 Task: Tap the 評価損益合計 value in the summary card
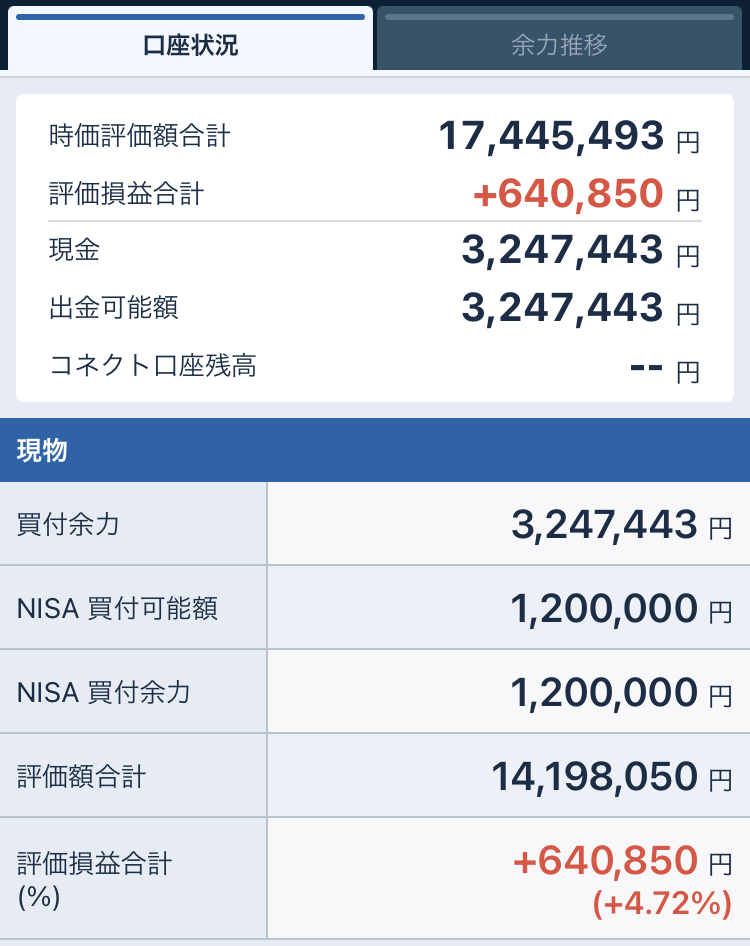pyautogui.click(x=567, y=194)
